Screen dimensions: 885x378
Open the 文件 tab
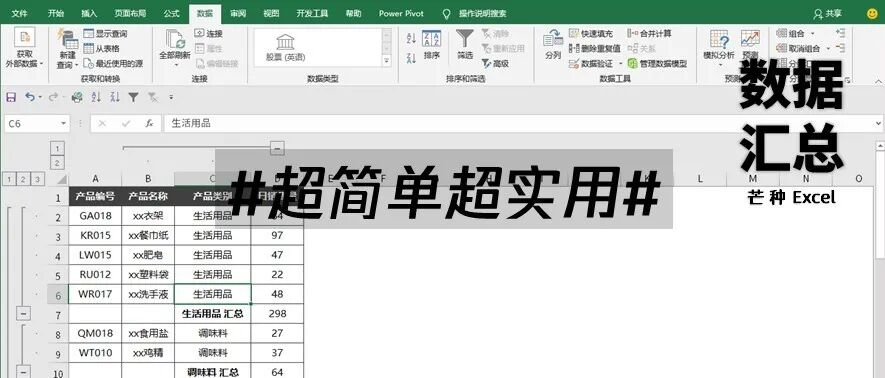coord(20,13)
